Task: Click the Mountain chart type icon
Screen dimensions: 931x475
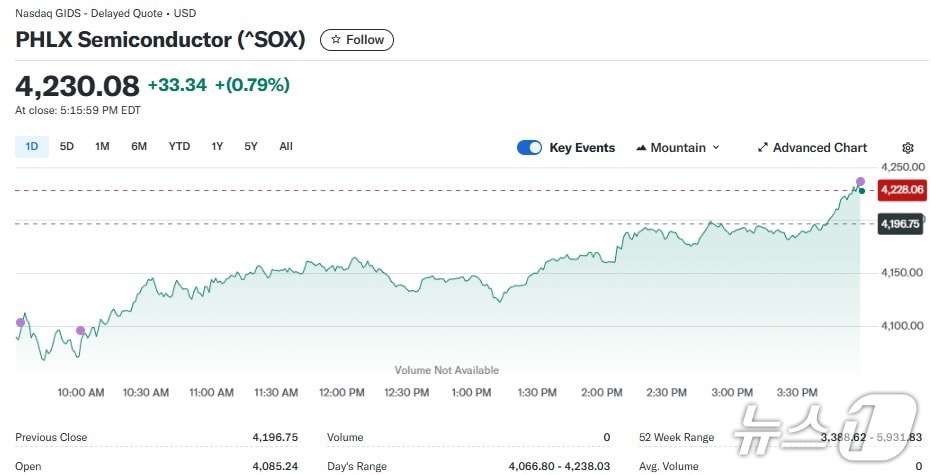Action: 641,148
